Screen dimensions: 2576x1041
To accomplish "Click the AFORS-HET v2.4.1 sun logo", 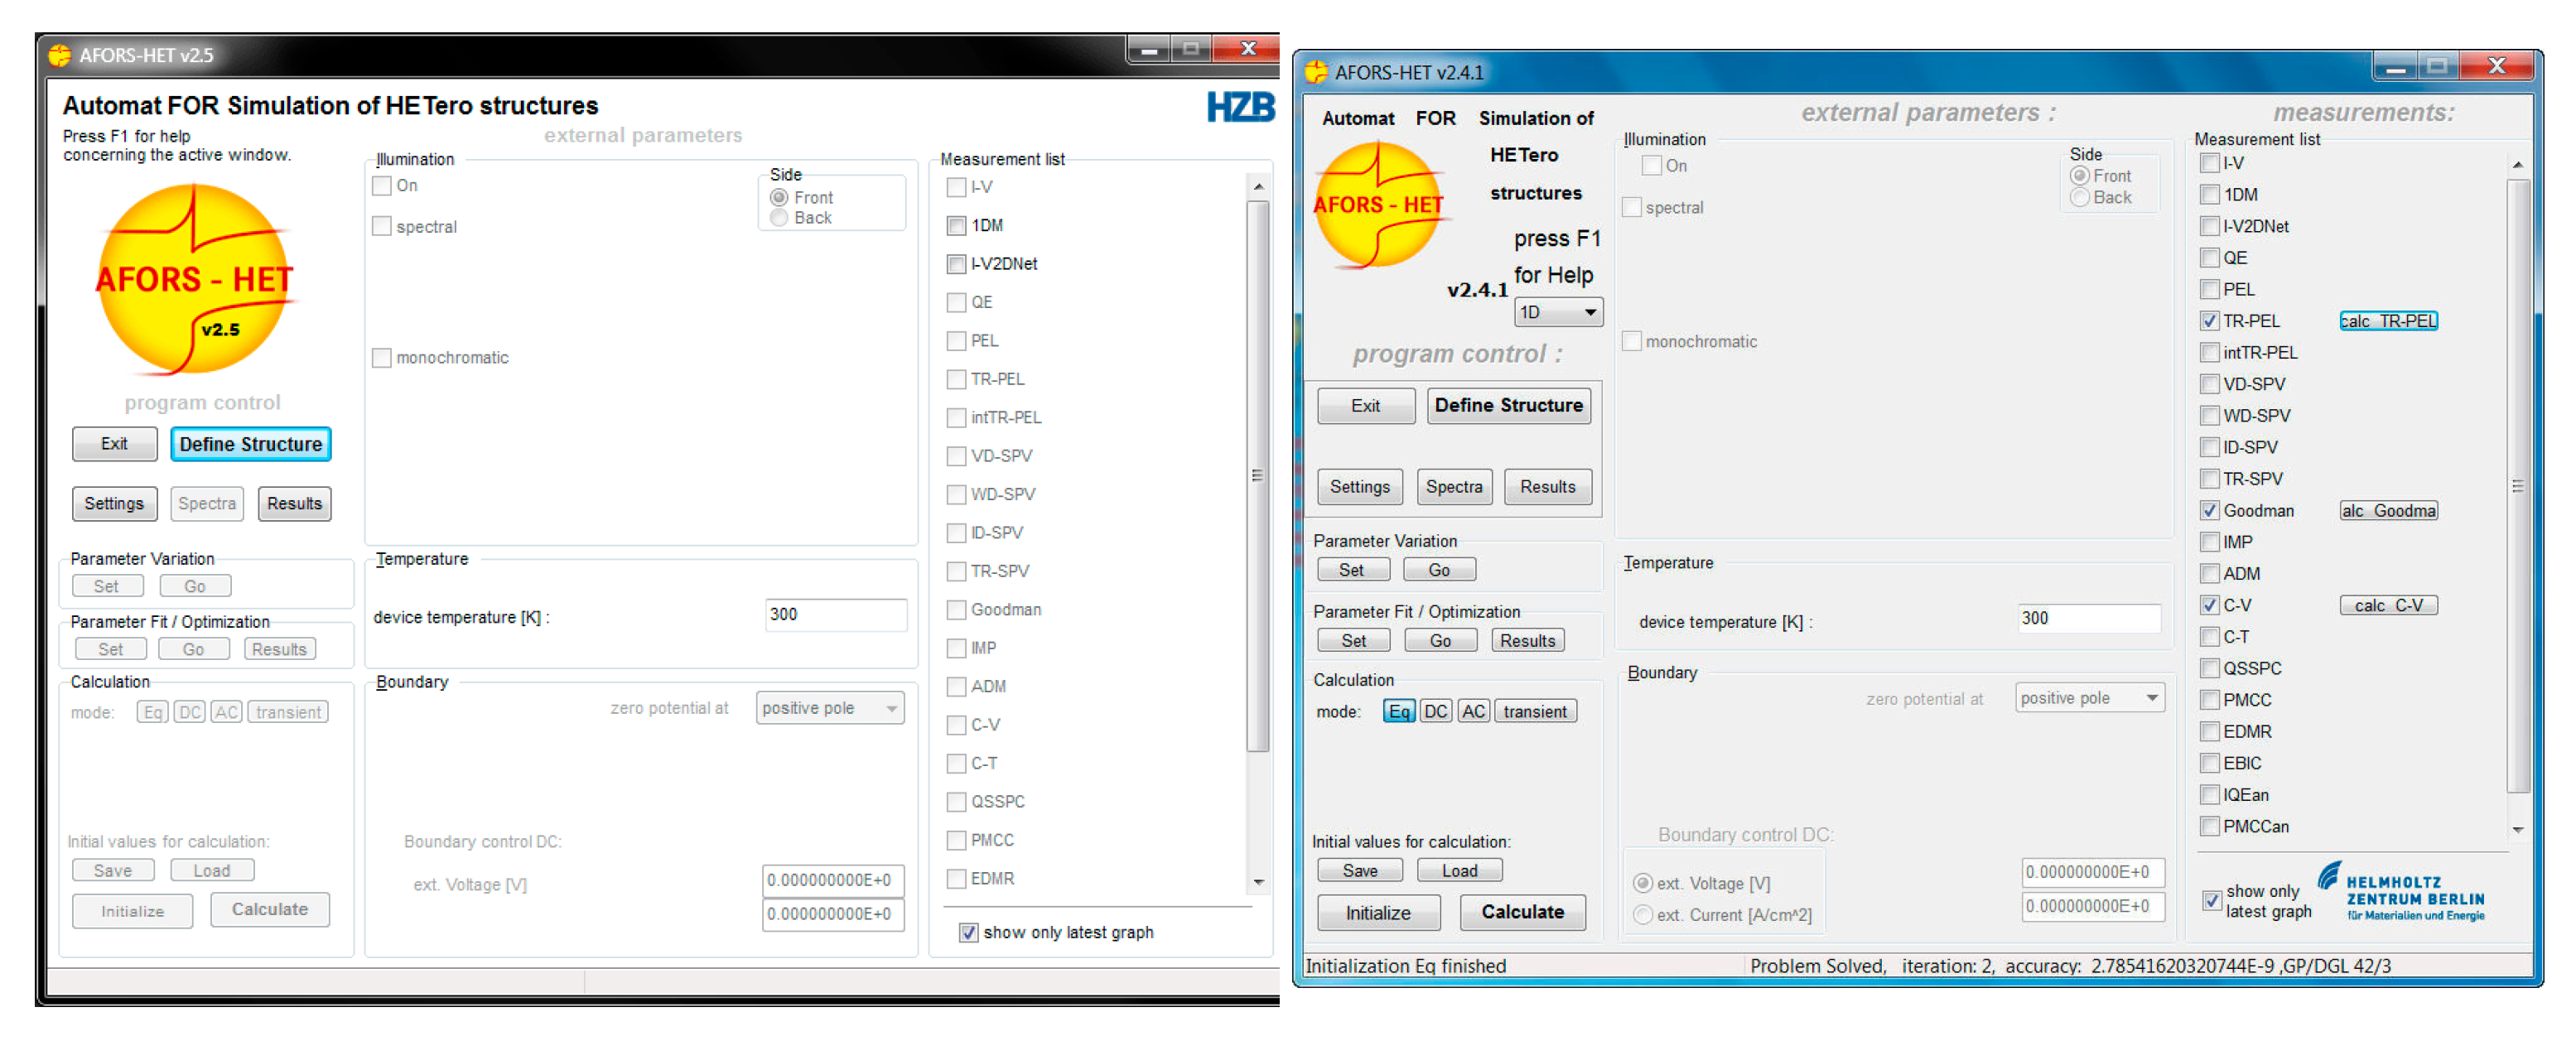I will pyautogui.click(x=1378, y=205).
